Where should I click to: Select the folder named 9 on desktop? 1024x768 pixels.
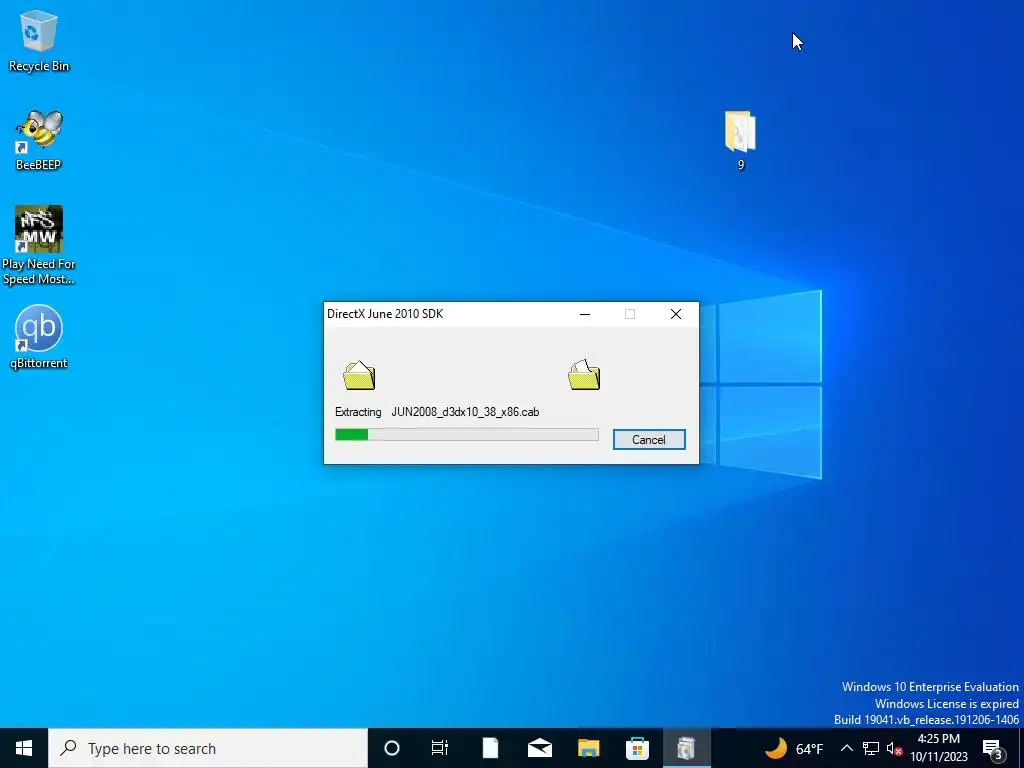click(x=740, y=140)
